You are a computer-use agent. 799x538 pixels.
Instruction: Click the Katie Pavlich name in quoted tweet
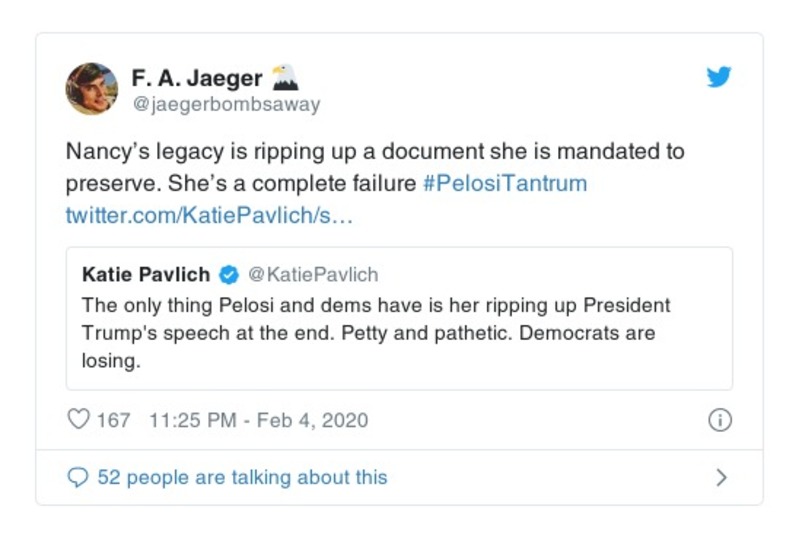tap(147, 275)
